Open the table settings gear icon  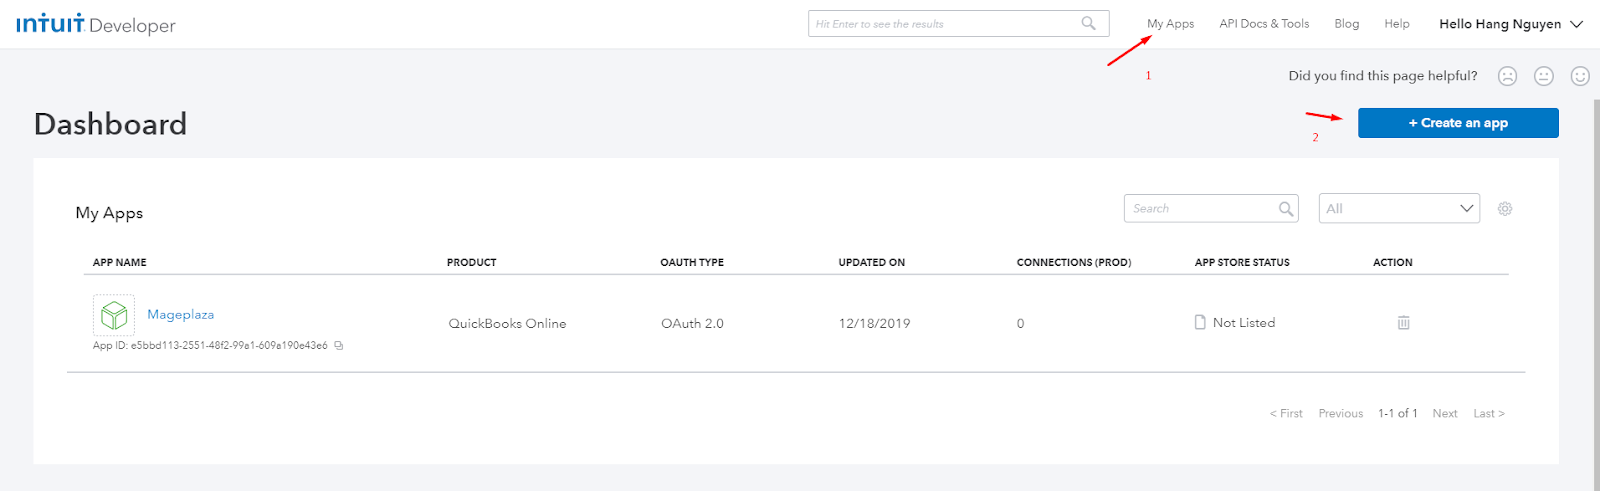[1505, 209]
